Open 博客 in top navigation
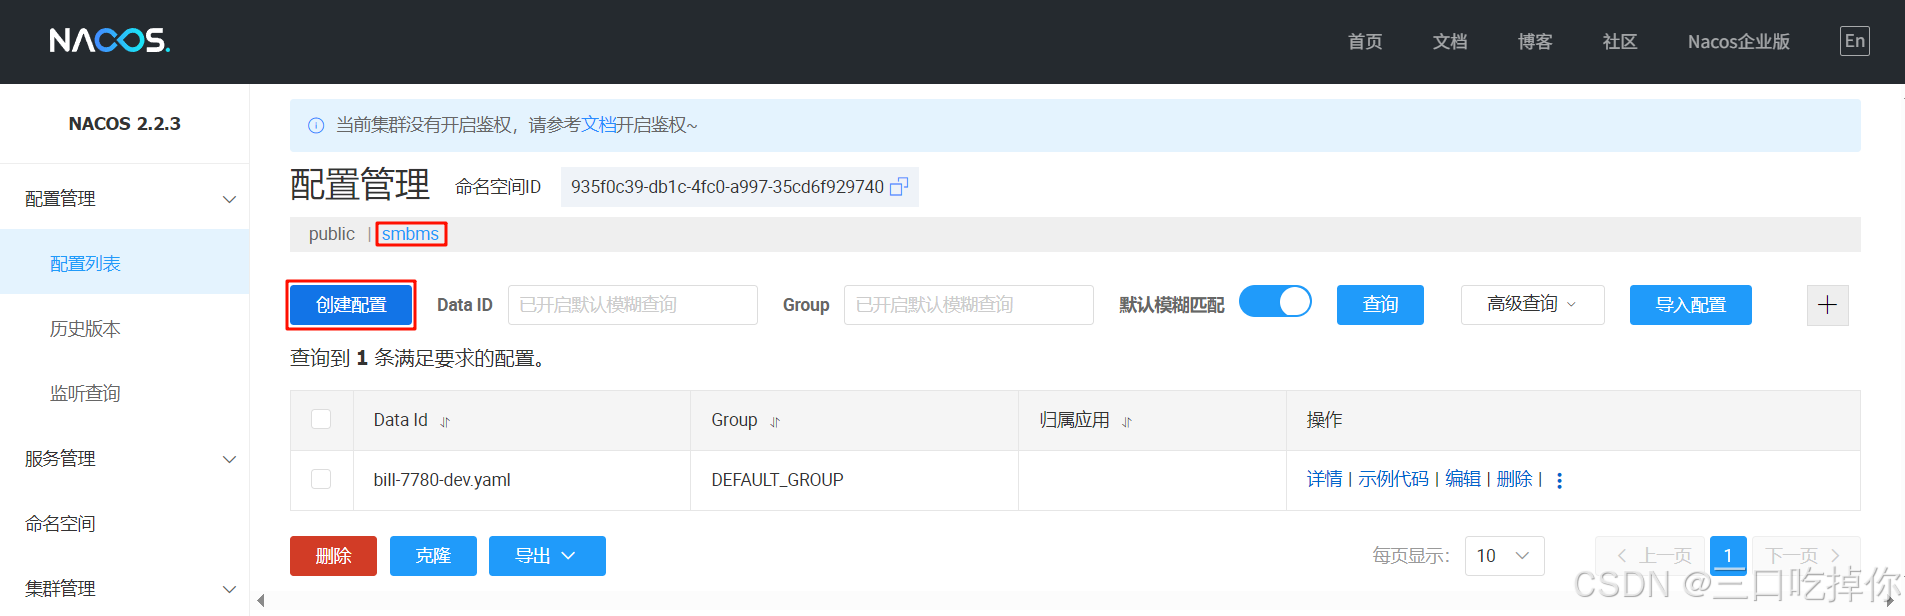The image size is (1905, 616). [x=1535, y=41]
